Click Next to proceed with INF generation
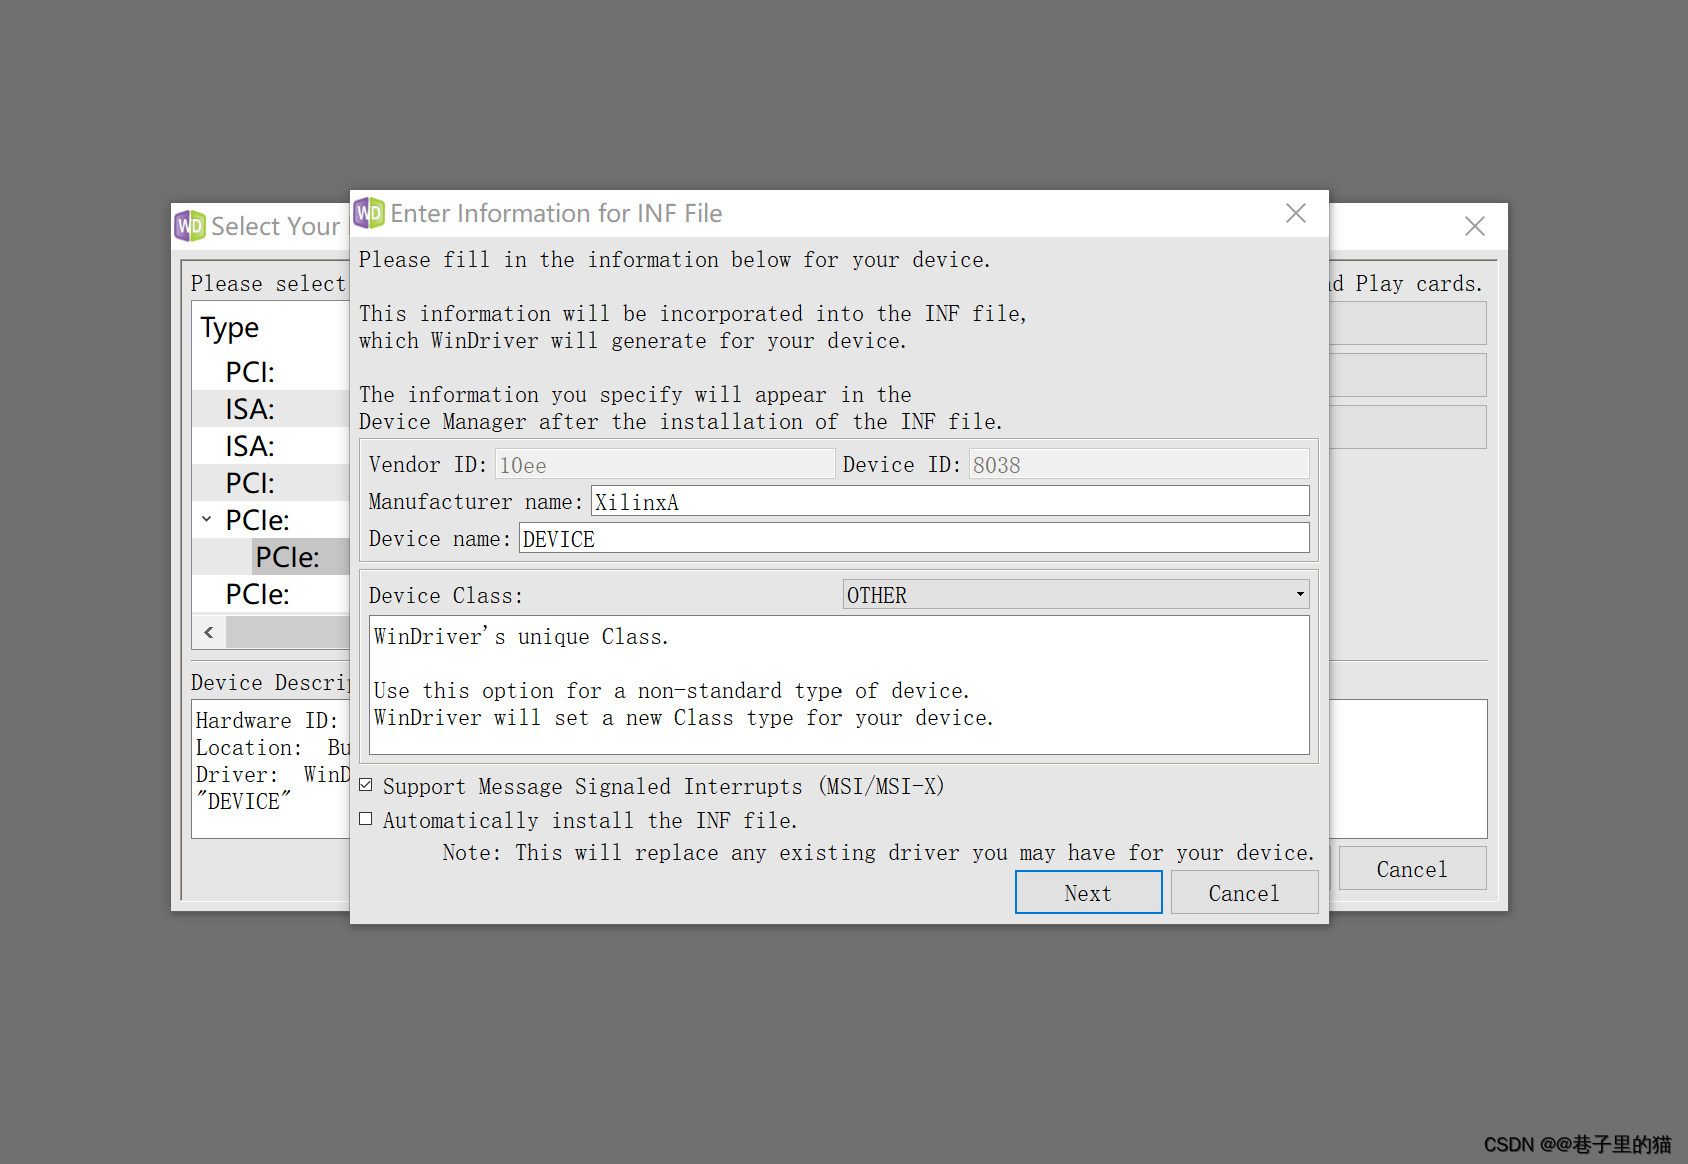The image size is (1688, 1164). pos(1088,892)
